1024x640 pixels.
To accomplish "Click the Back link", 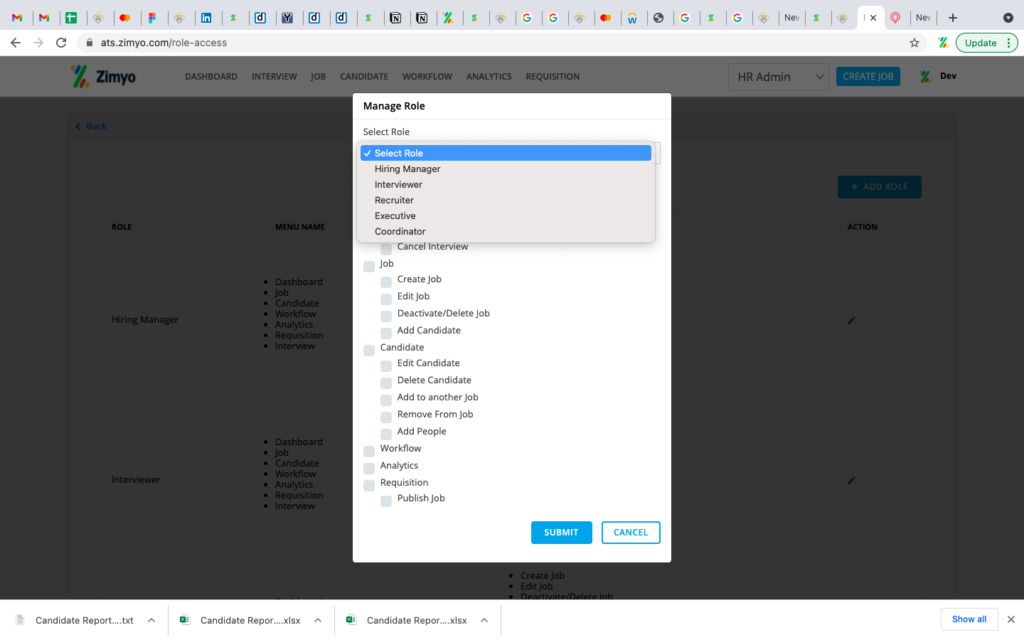I will click(x=91, y=126).
